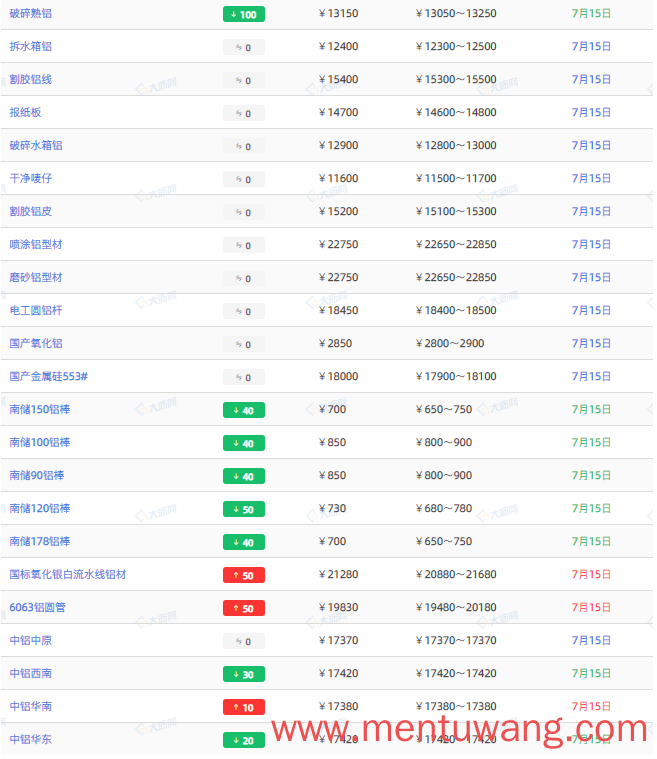Click the unchanged 0 badge for 报纸板

point(244,113)
